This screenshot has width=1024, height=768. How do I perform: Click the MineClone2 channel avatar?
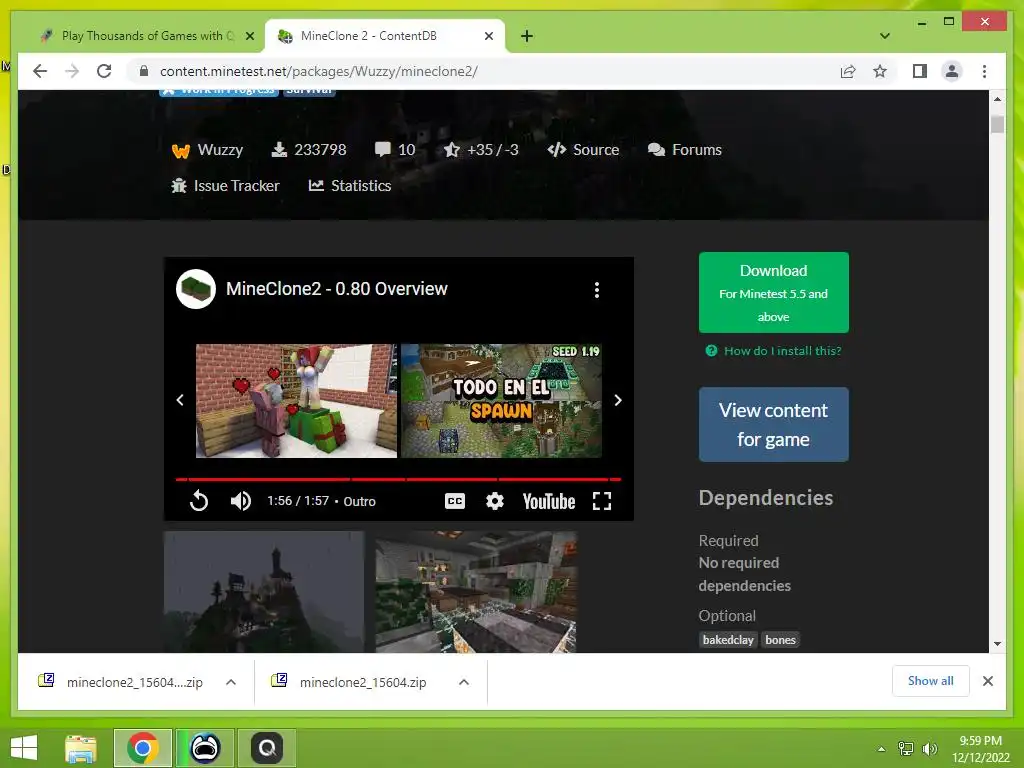point(196,289)
